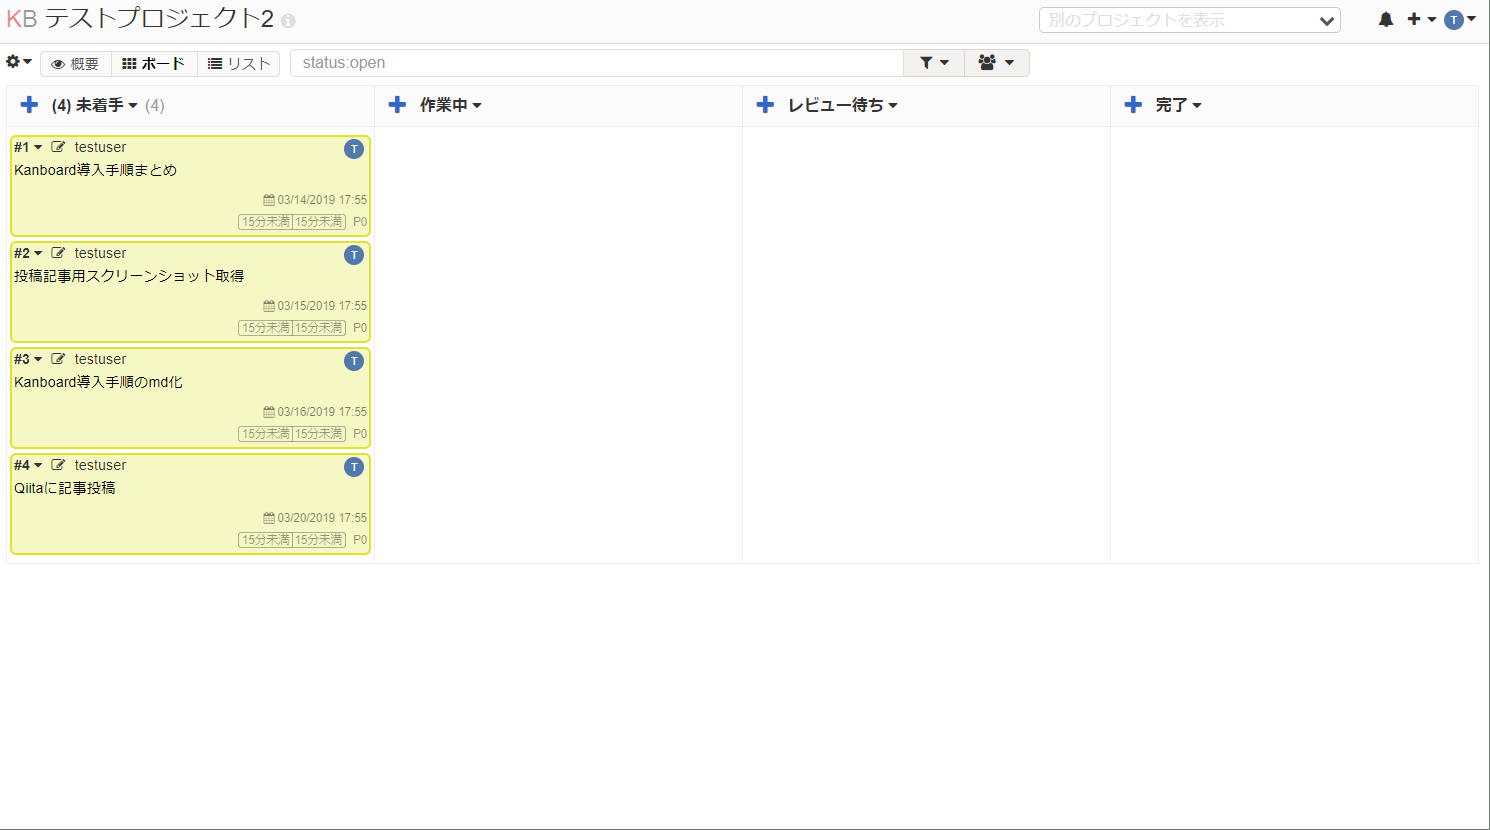Open the users filter dropdown
The width and height of the screenshot is (1490, 830).
coord(996,63)
